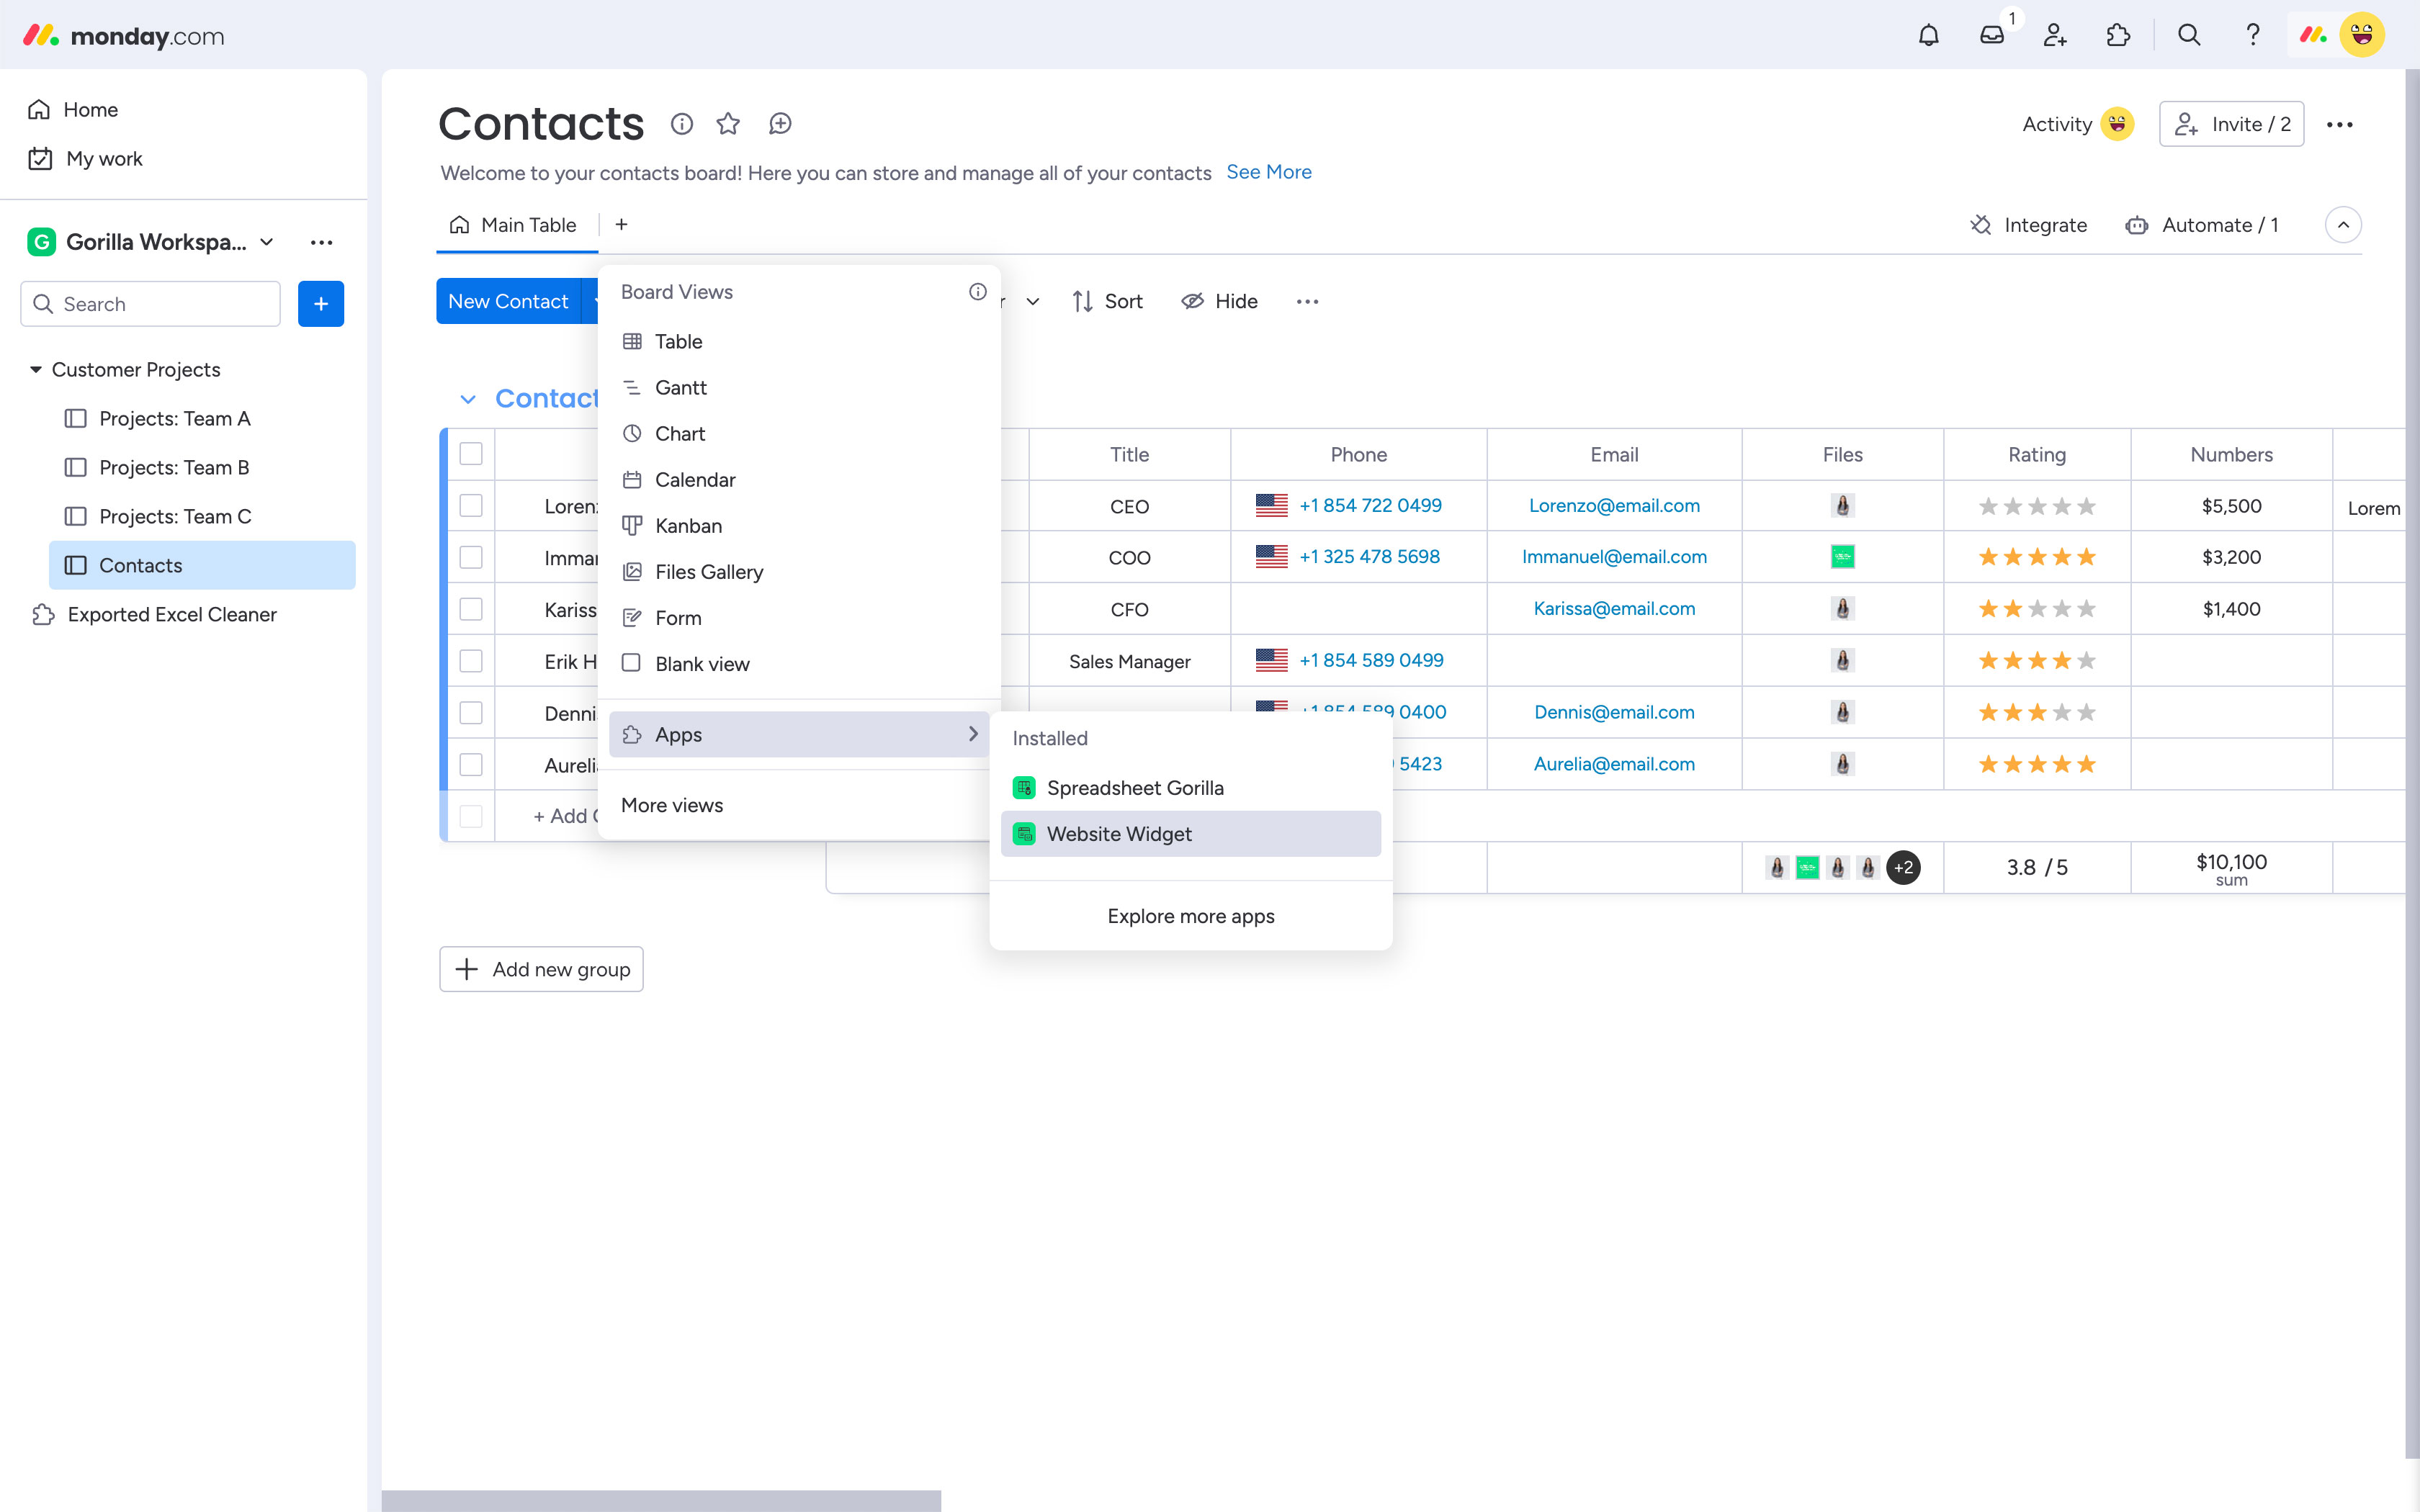Open the inbox tray icon
Viewport: 2420px width, 1512px height.
tap(1991, 36)
